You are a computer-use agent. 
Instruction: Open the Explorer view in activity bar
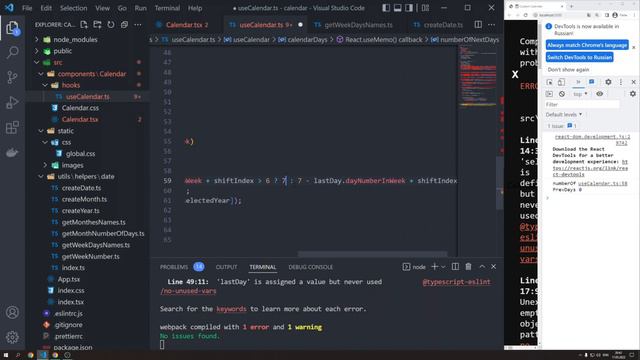(12, 28)
